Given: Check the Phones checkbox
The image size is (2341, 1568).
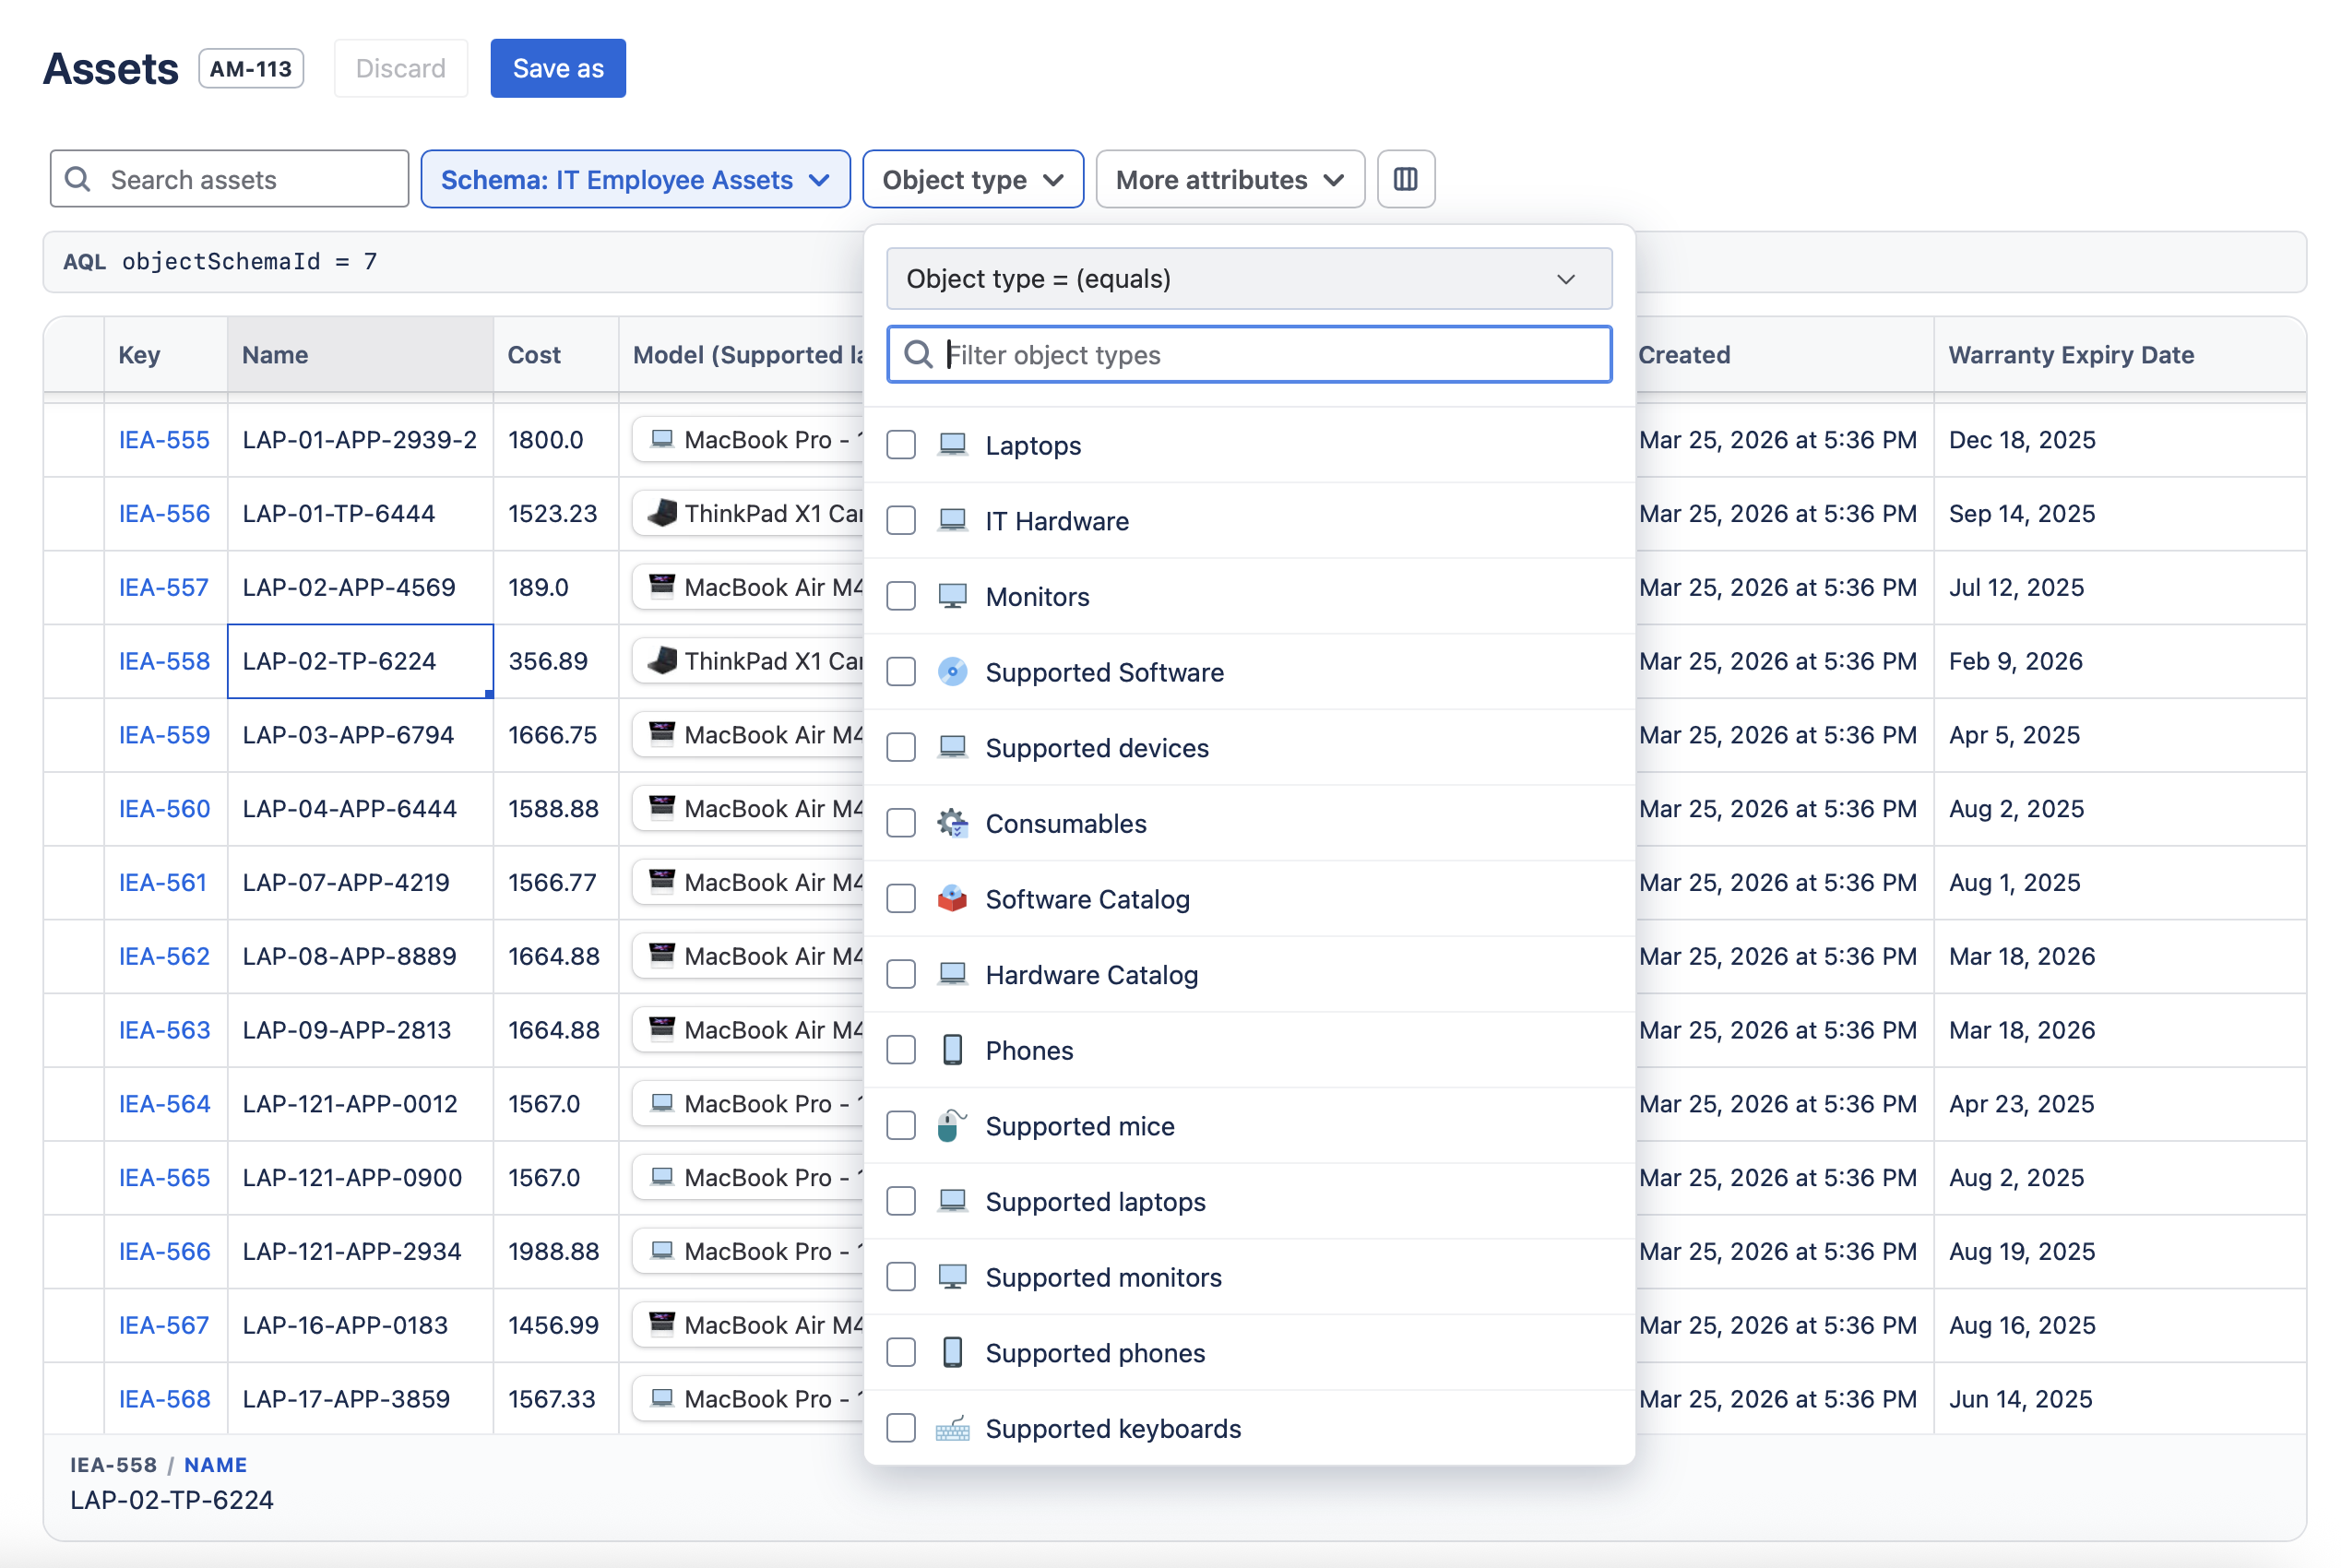Looking at the screenshot, I should pos(901,1050).
